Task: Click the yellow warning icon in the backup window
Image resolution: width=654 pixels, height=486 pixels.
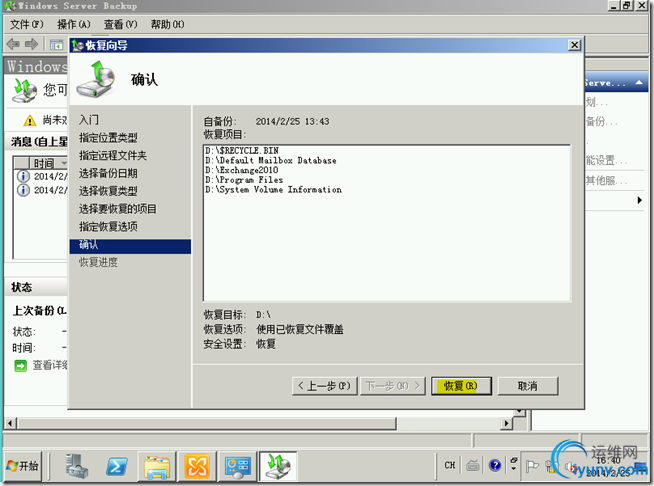Action: (x=29, y=121)
